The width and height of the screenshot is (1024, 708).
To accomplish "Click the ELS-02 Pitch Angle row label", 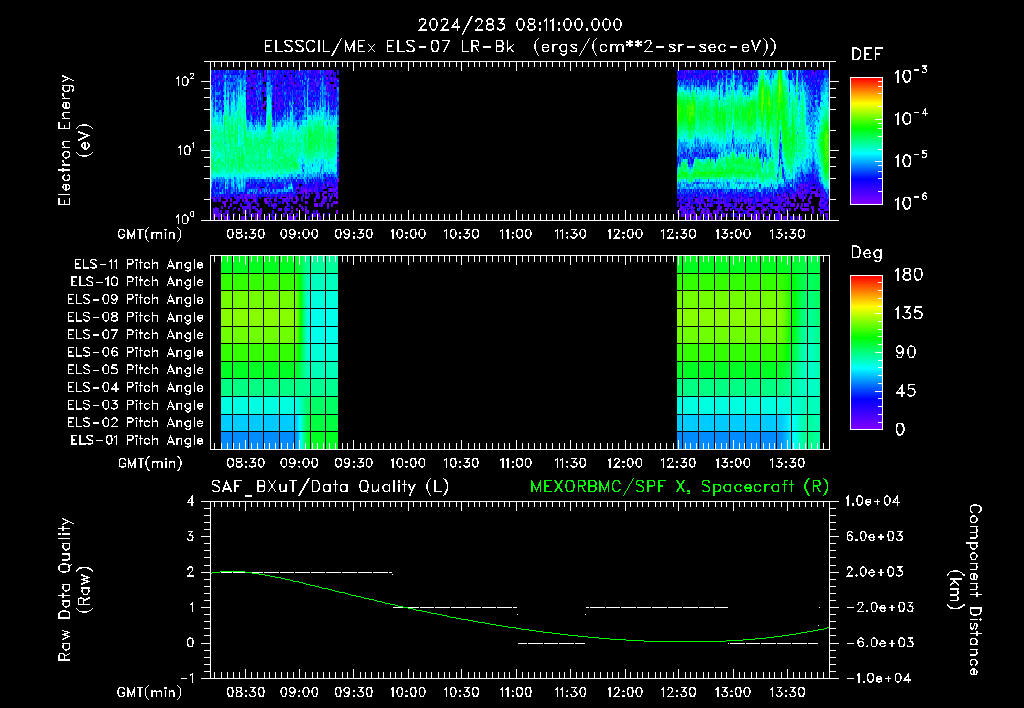I will (136, 423).
